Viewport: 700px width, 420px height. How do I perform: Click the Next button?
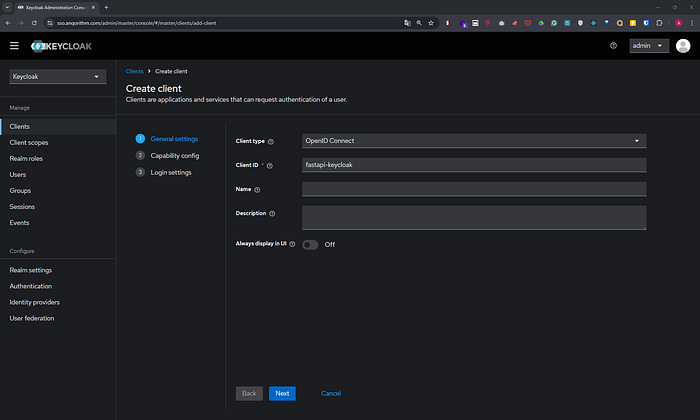coord(282,393)
